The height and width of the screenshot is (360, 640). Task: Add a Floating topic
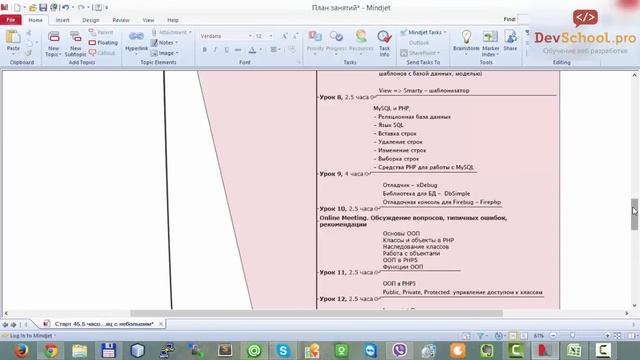(x=103, y=42)
